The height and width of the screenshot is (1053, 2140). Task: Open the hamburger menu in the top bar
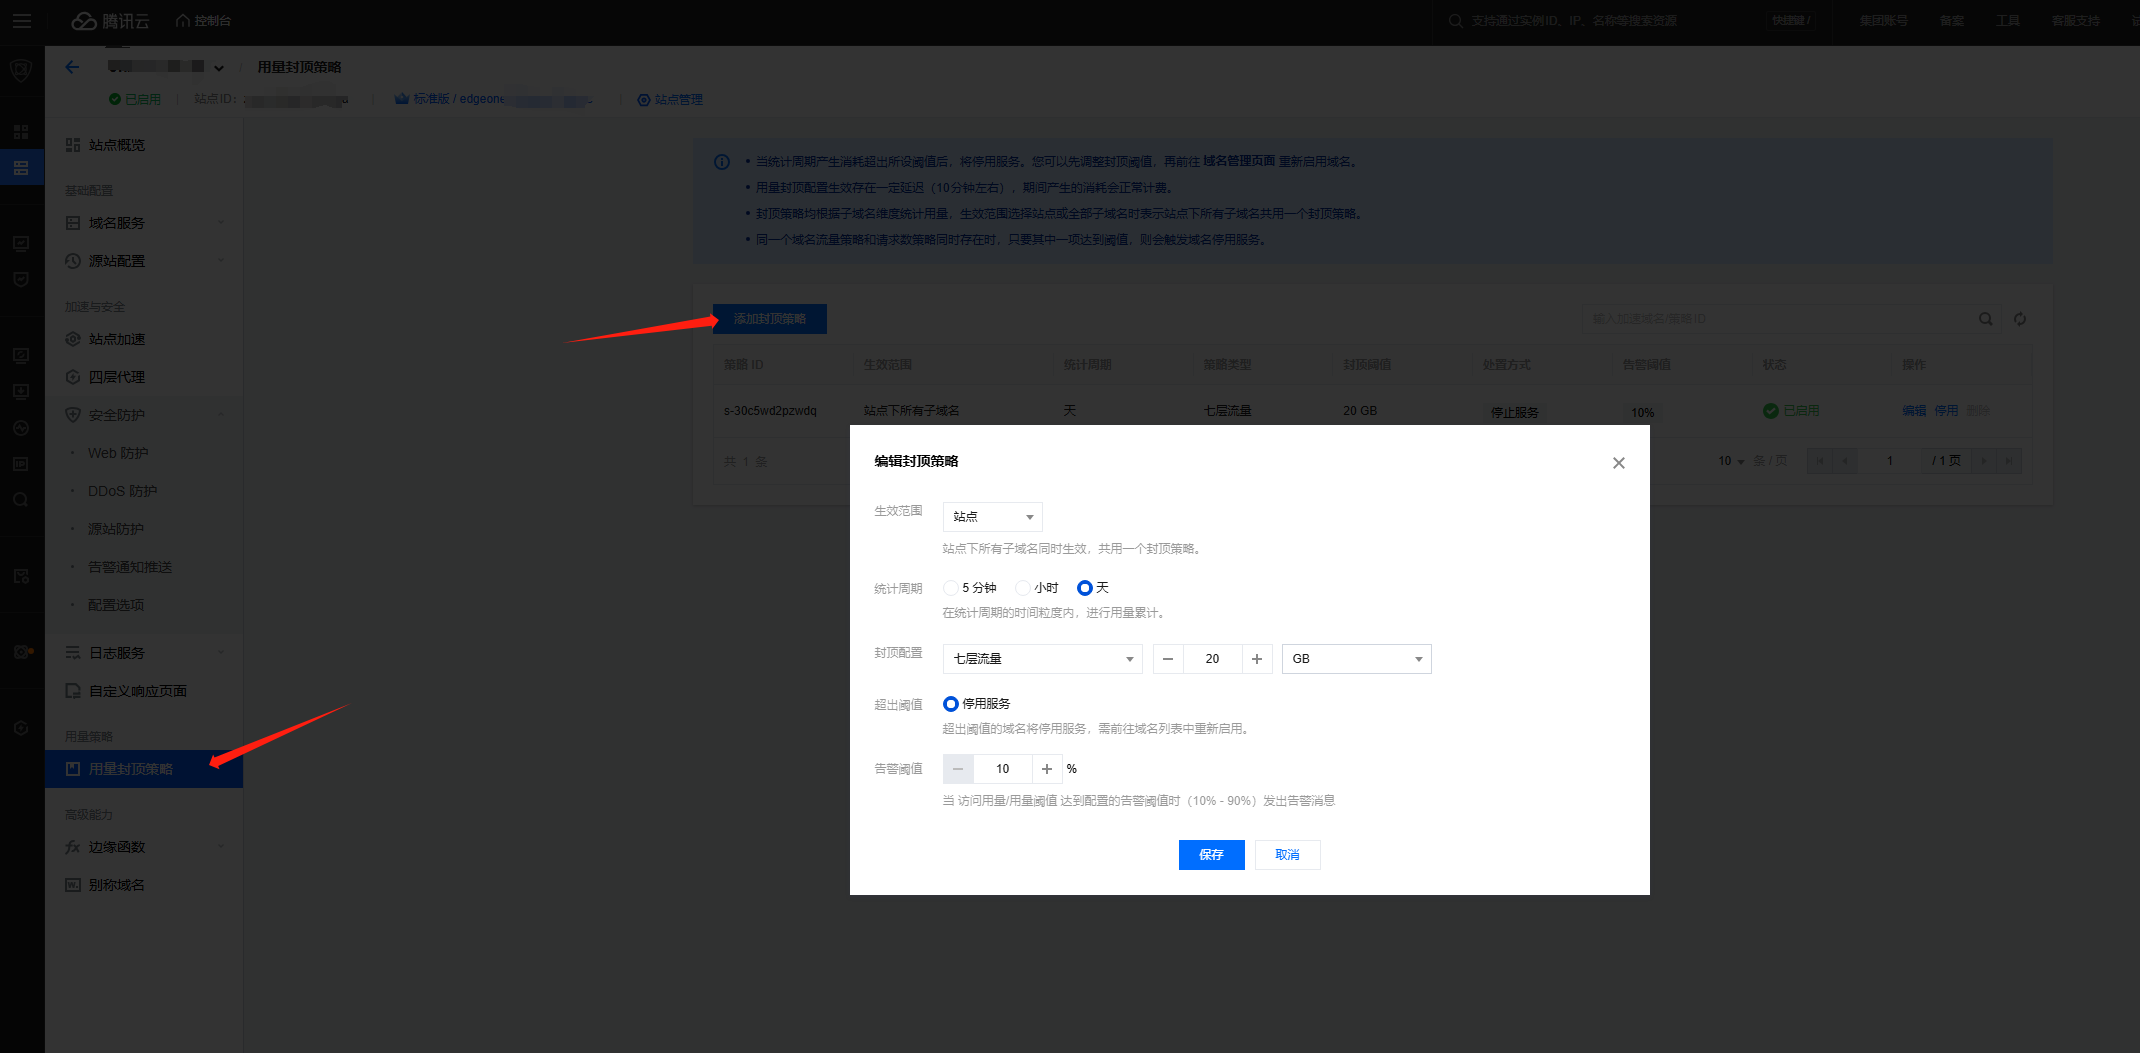(21, 21)
